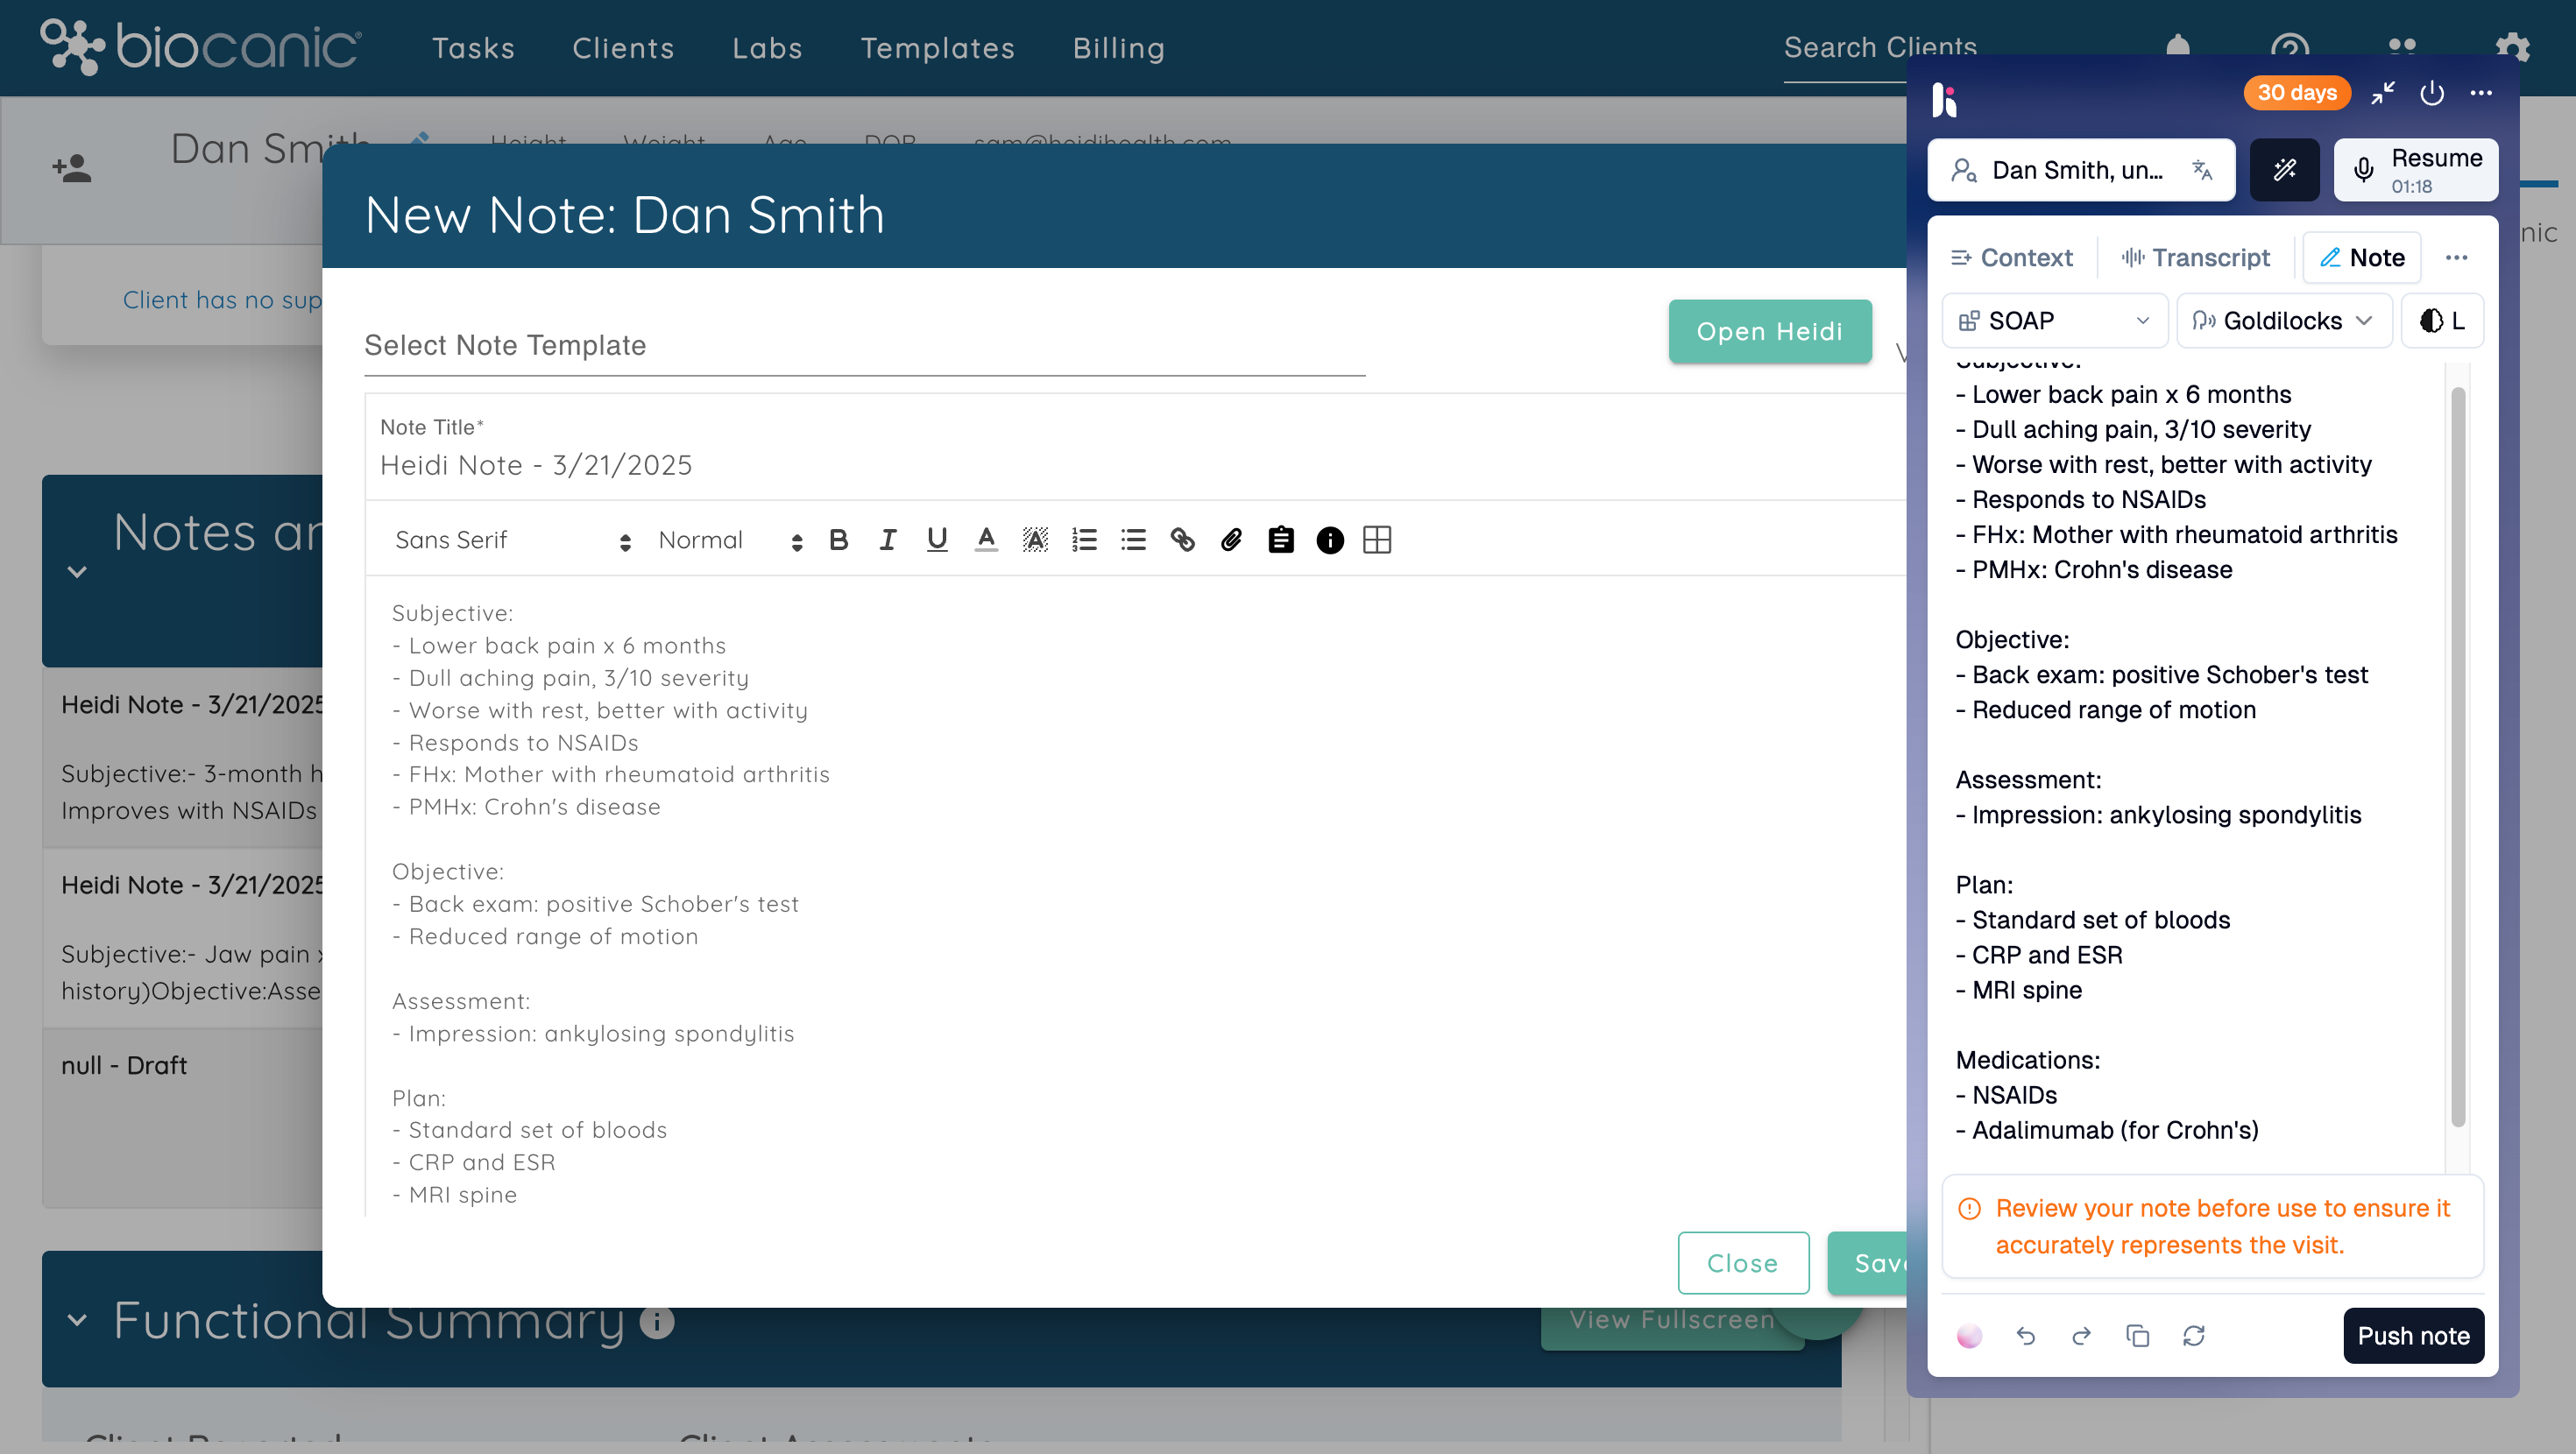The width and height of the screenshot is (2576, 1454).
Task: Open the more options next to Note tab
Action: click(x=2456, y=258)
